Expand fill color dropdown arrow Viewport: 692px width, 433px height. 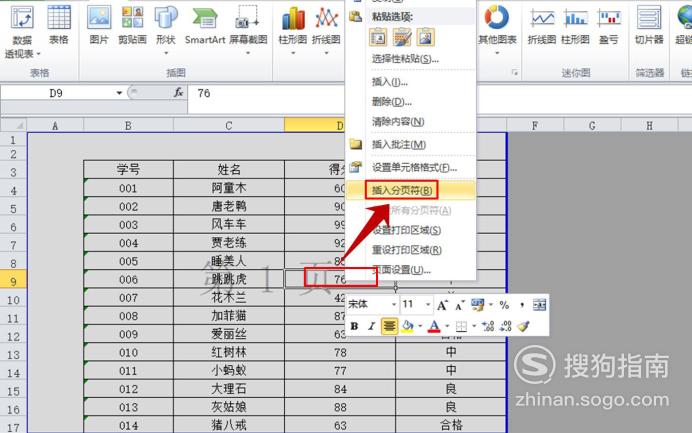click(420, 326)
